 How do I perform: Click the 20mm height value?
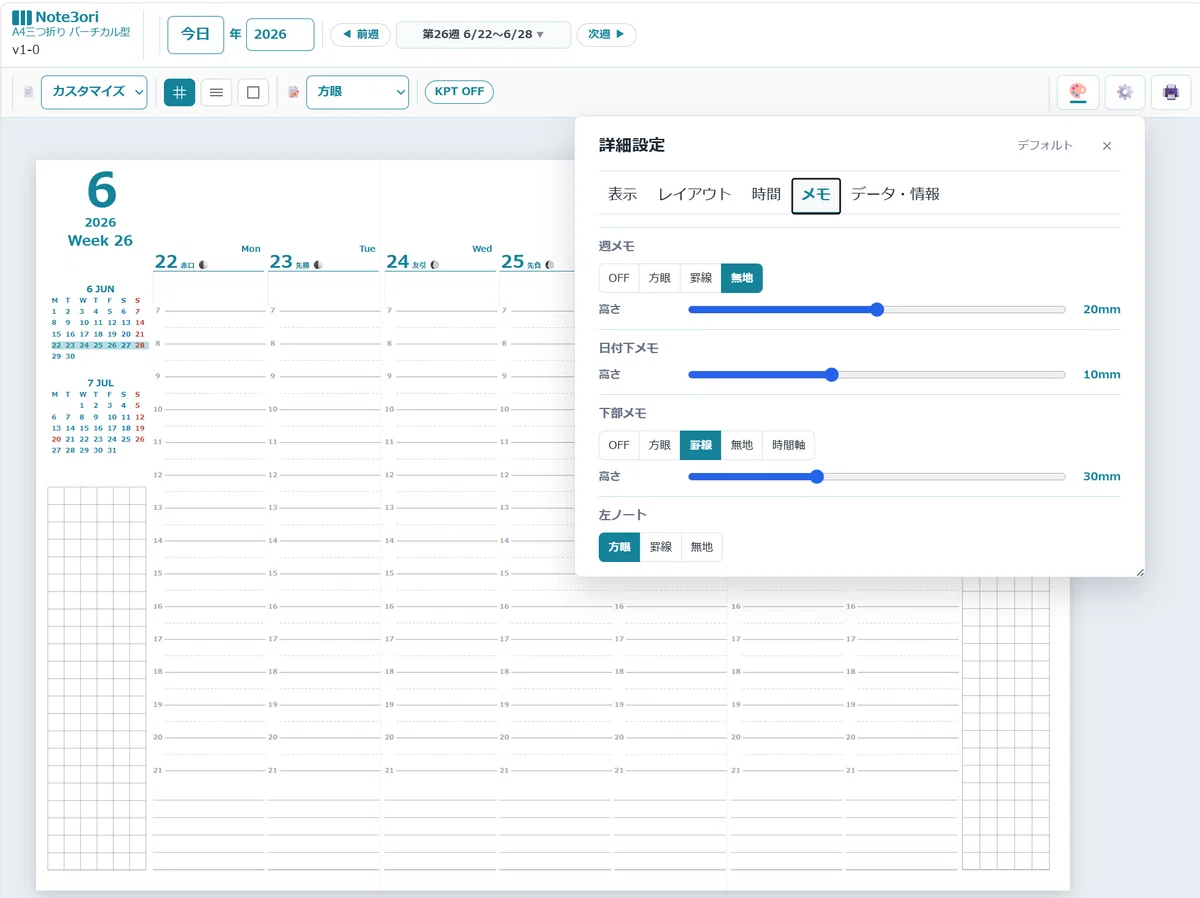(x=1101, y=310)
